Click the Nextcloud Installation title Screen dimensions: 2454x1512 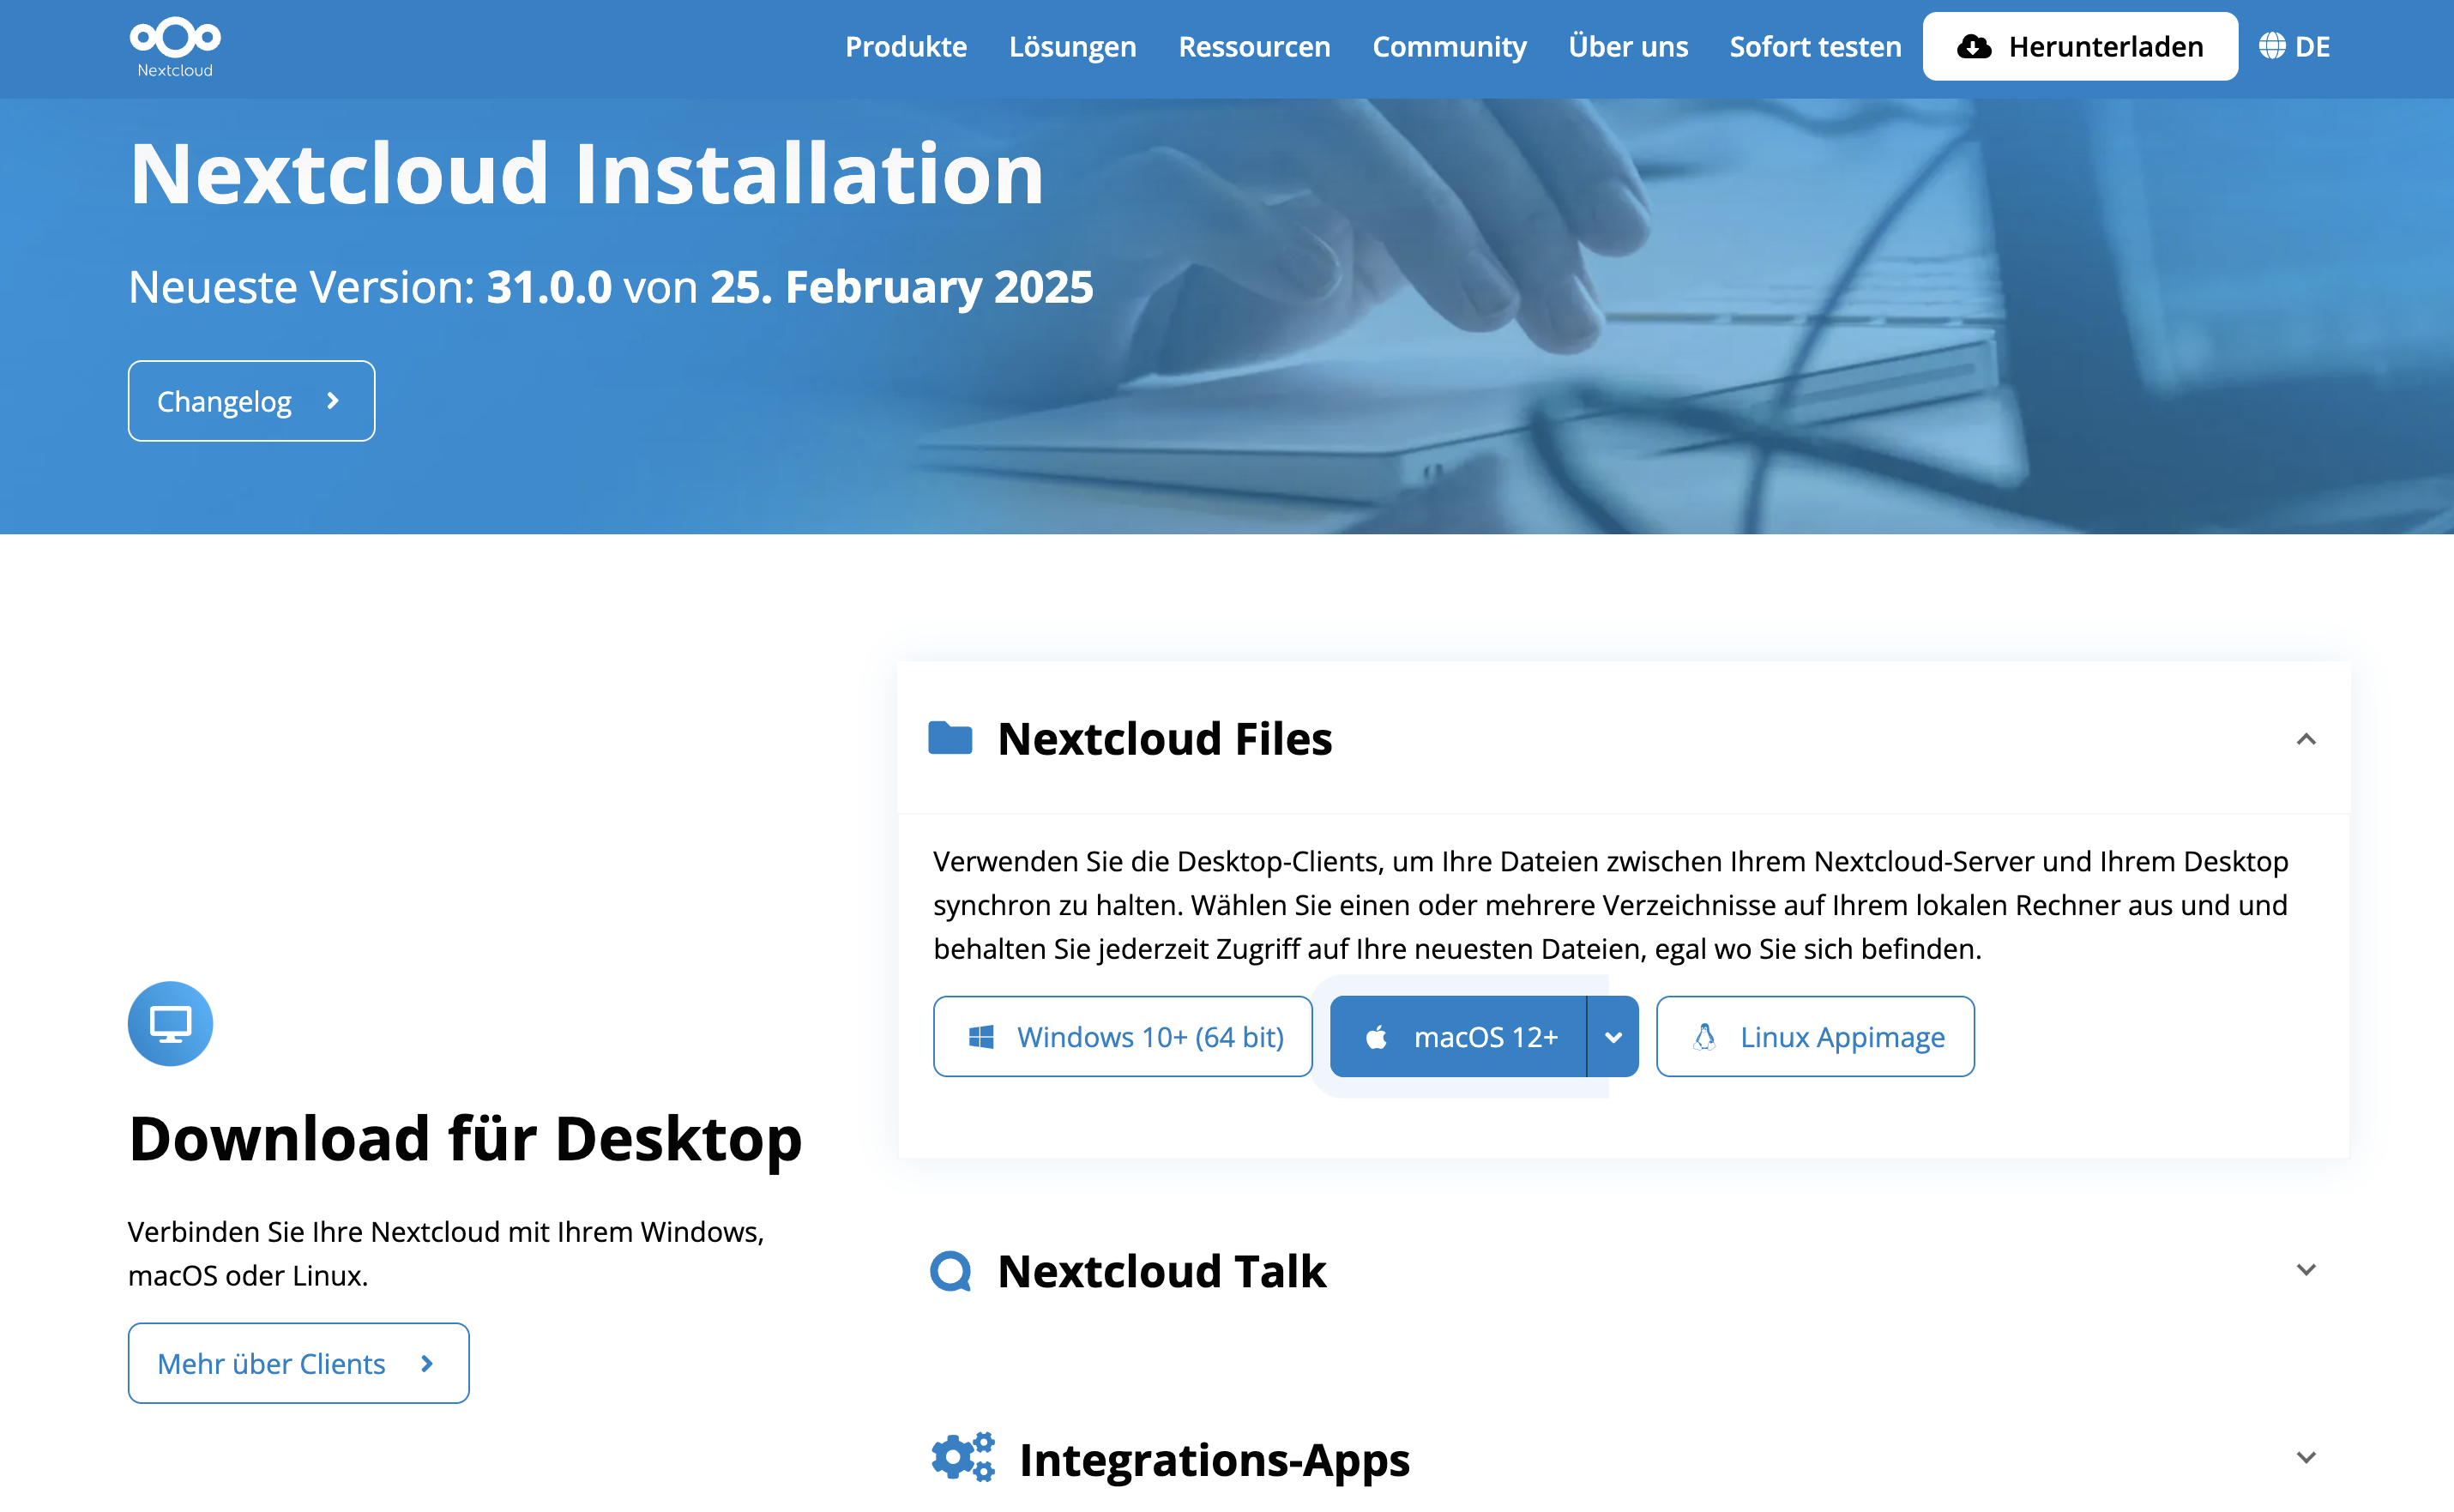[x=586, y=174]
